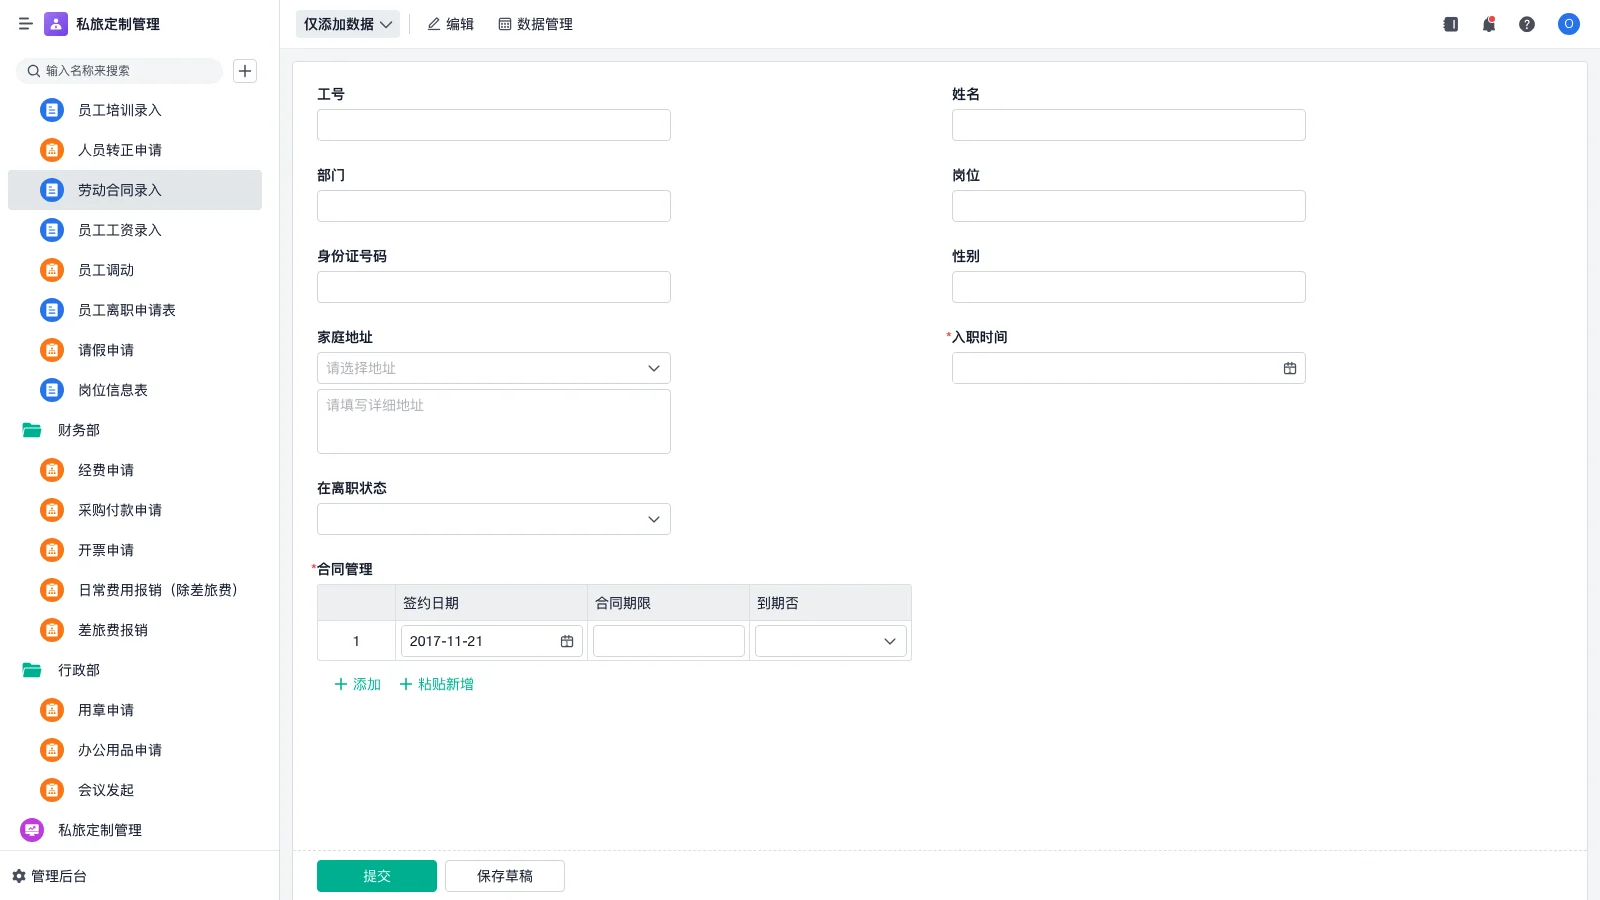
Task: Click the 保存草稿 save draft button
Action: 504,875
